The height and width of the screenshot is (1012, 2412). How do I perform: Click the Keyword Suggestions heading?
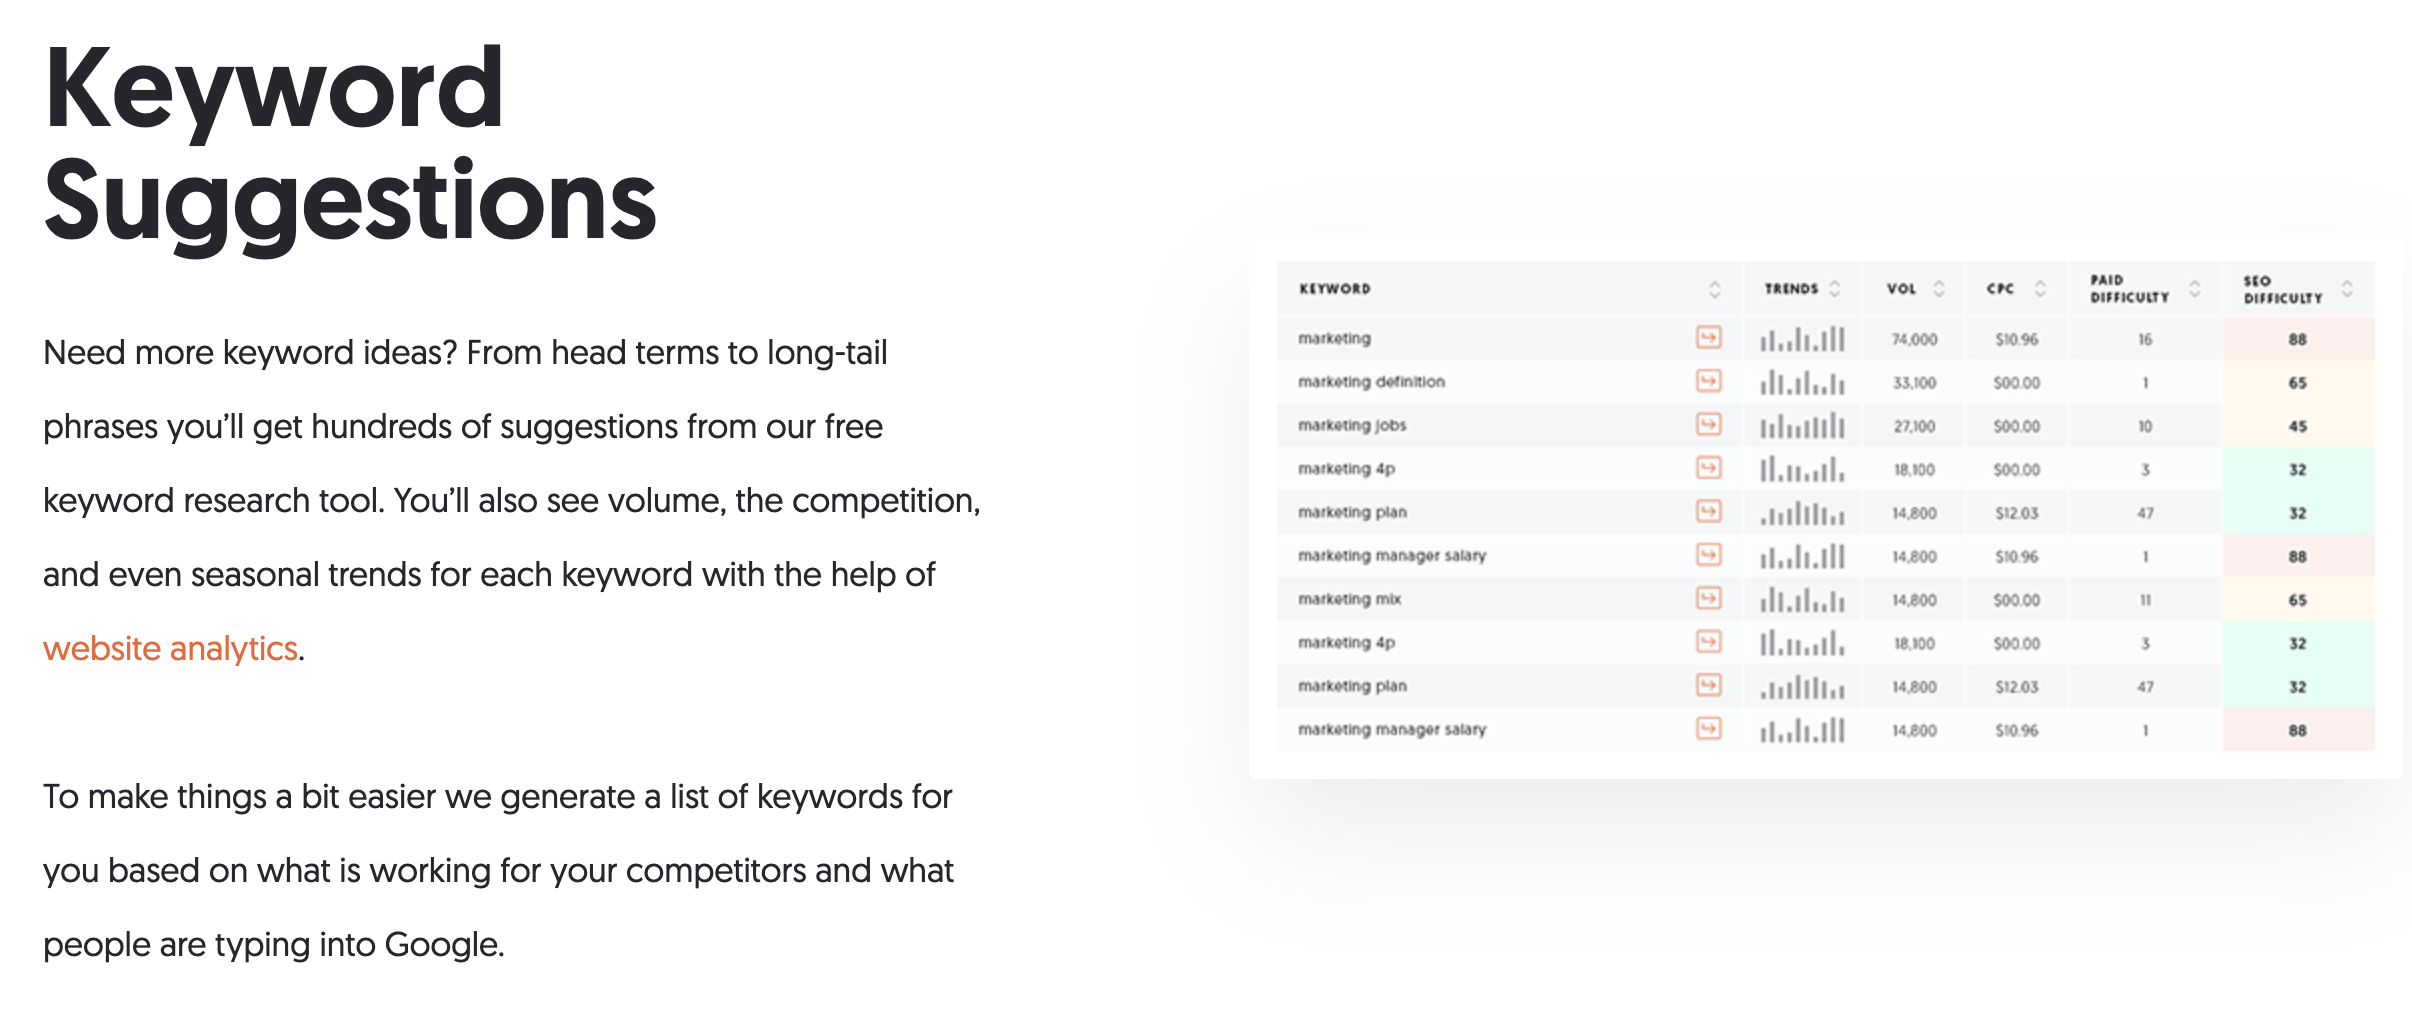pyautogui.click(x=350, y=145)
